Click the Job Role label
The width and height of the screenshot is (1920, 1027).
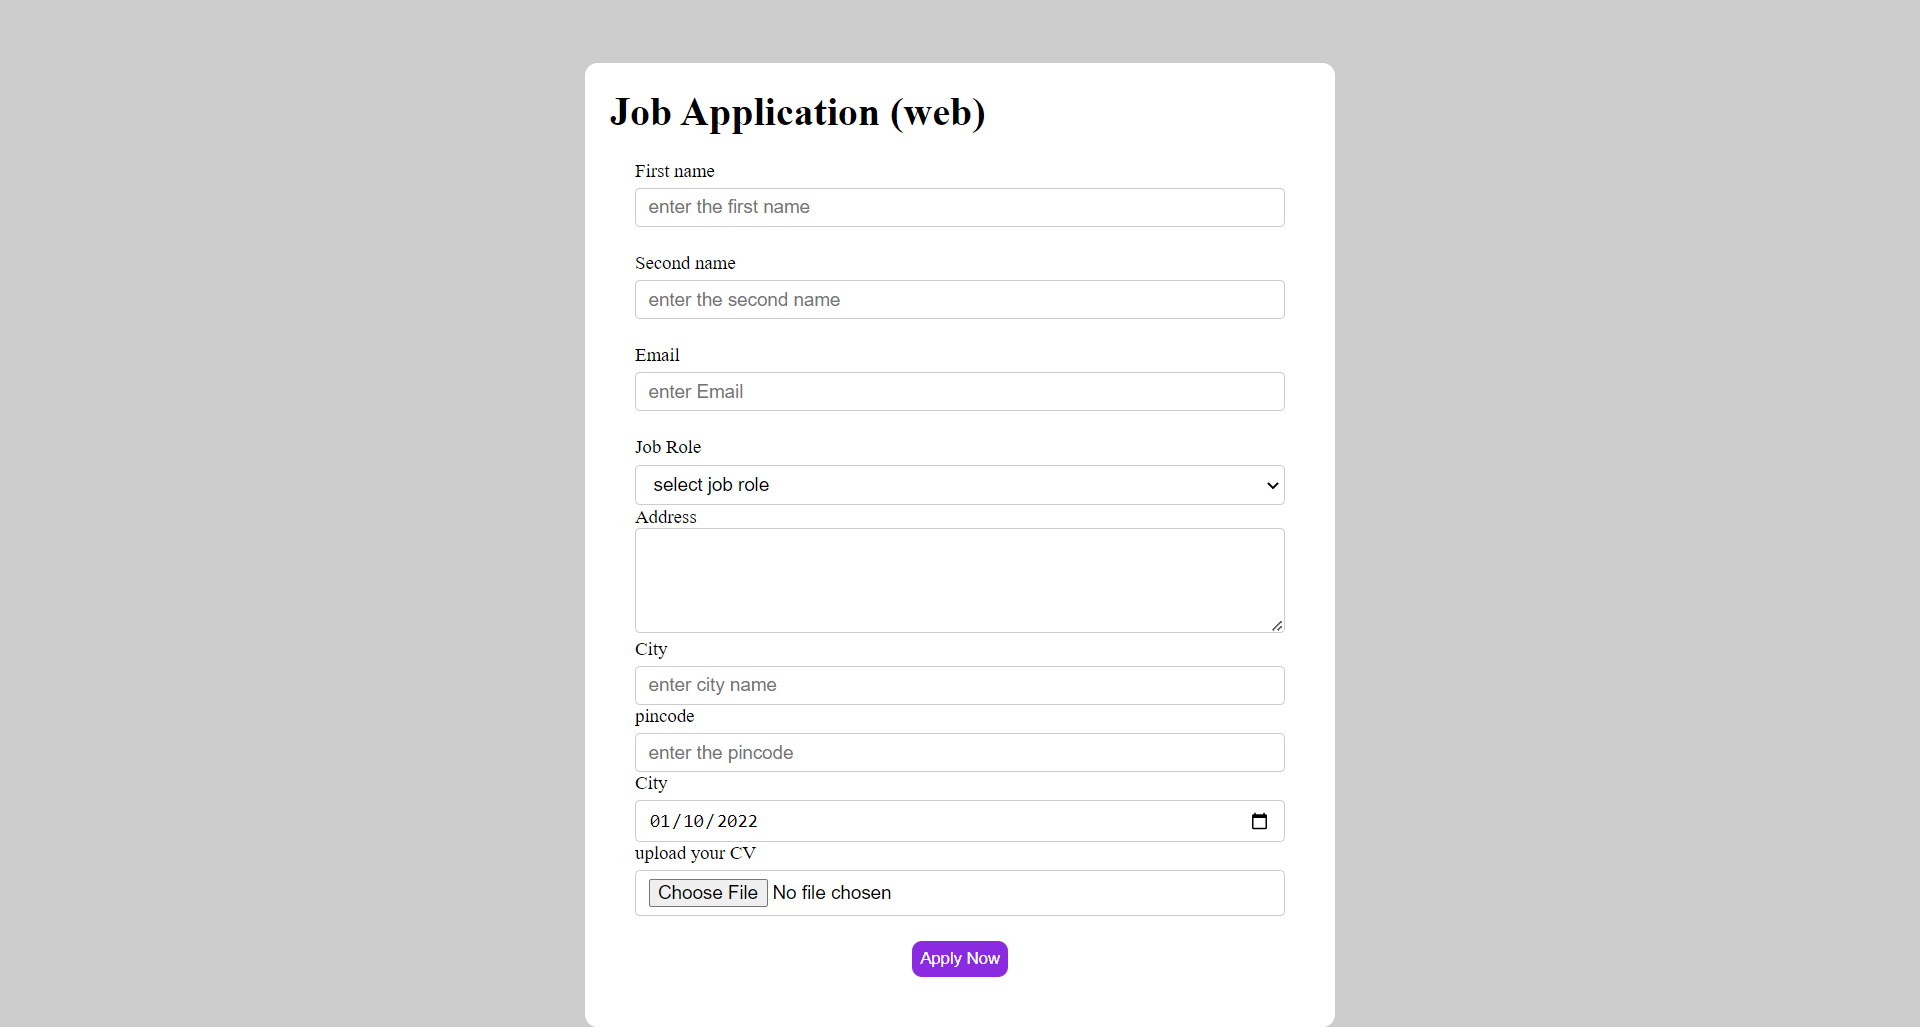click(x=667, y=447)
